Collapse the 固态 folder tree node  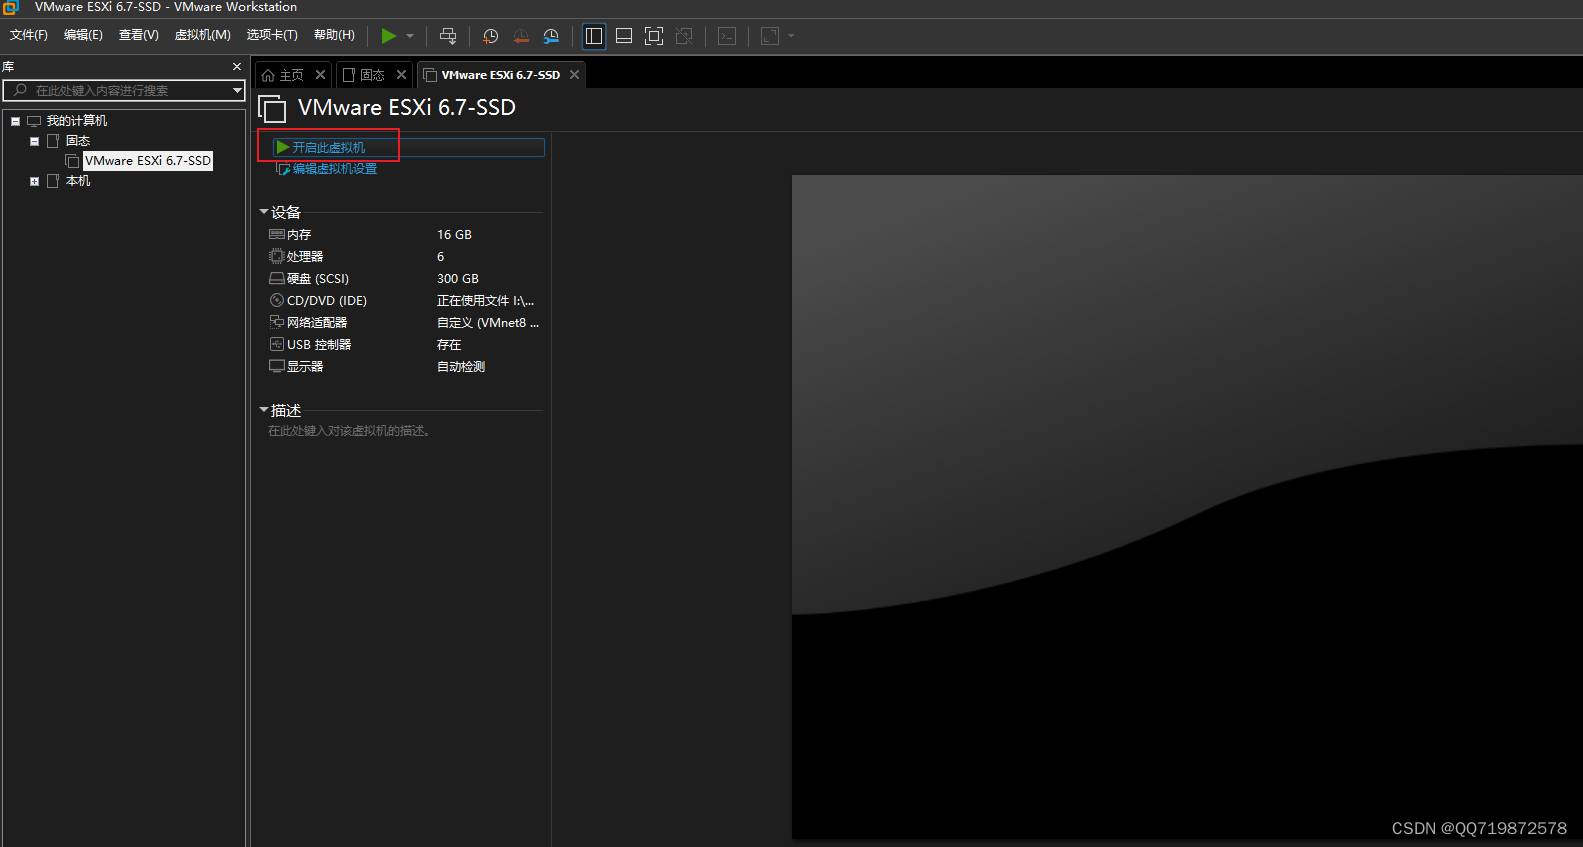coord(34,141)
